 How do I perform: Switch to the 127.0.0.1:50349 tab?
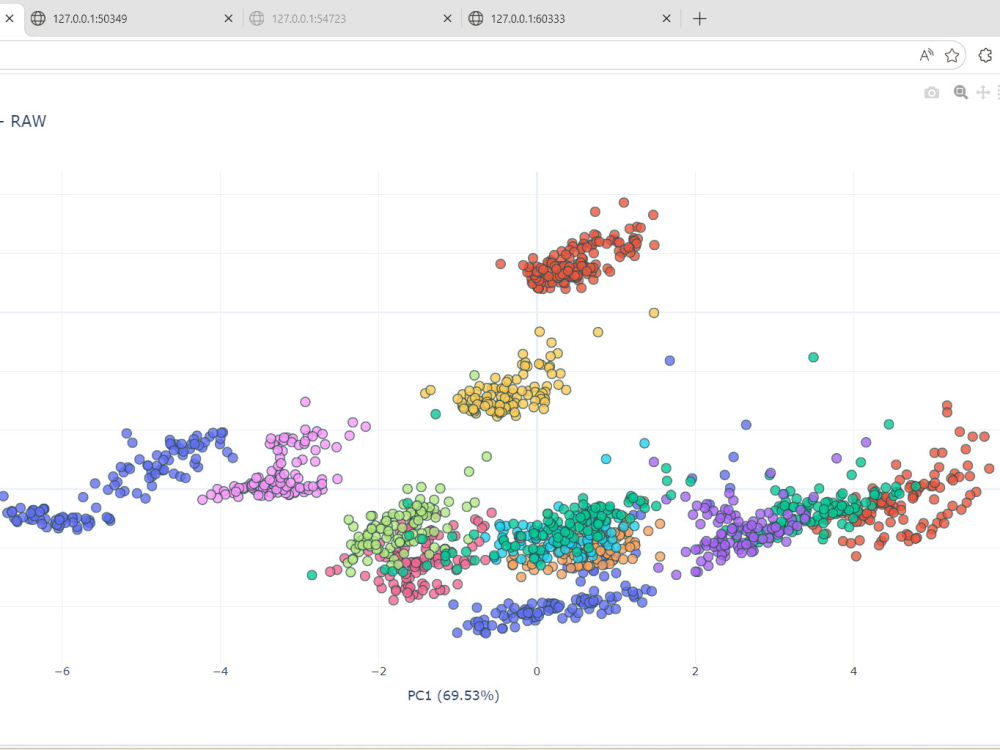tap(133, 18)
